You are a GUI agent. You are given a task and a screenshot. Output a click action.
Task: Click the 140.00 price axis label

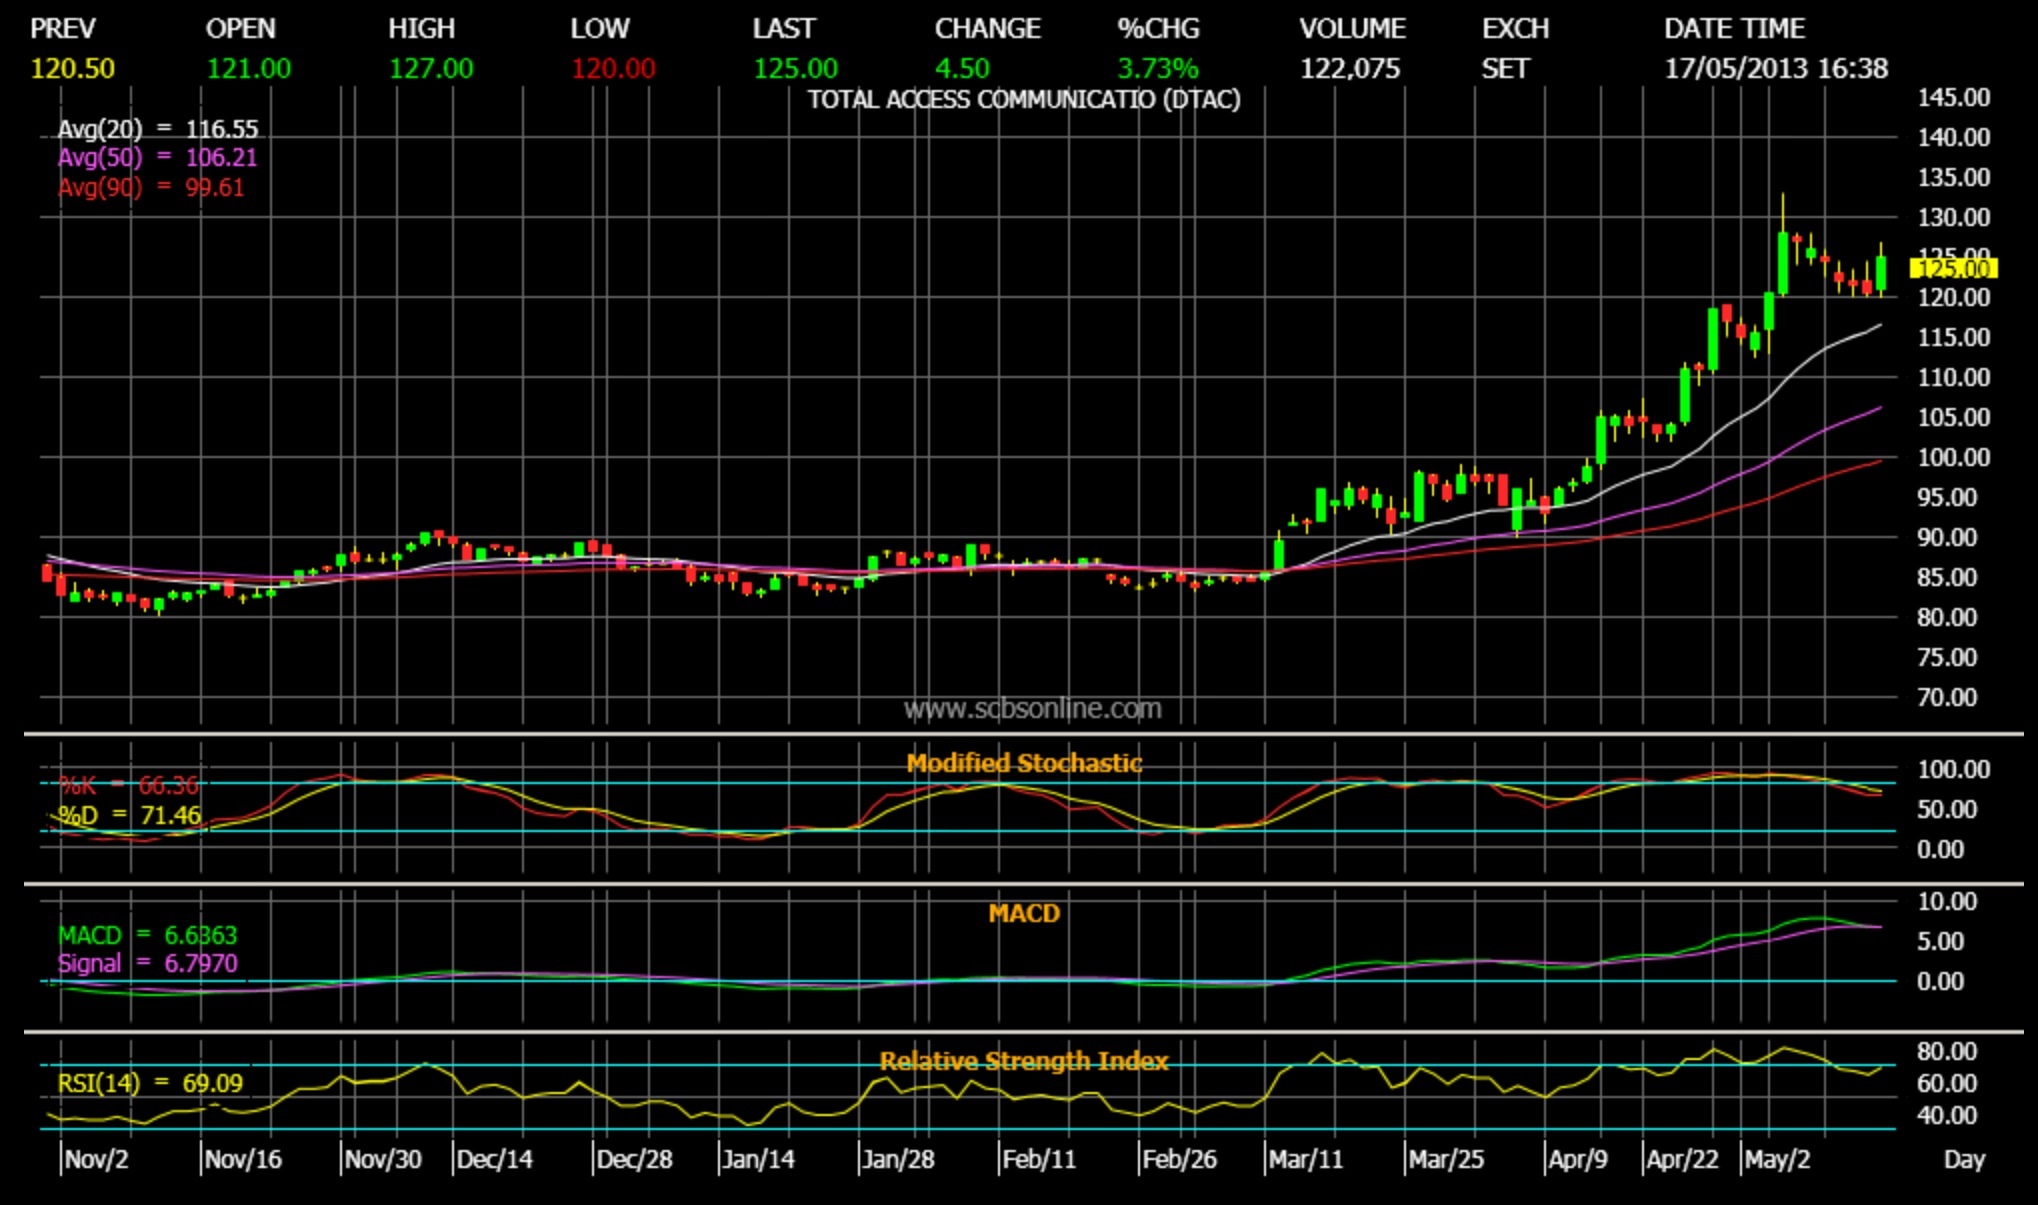click(x=1954, y=137)
